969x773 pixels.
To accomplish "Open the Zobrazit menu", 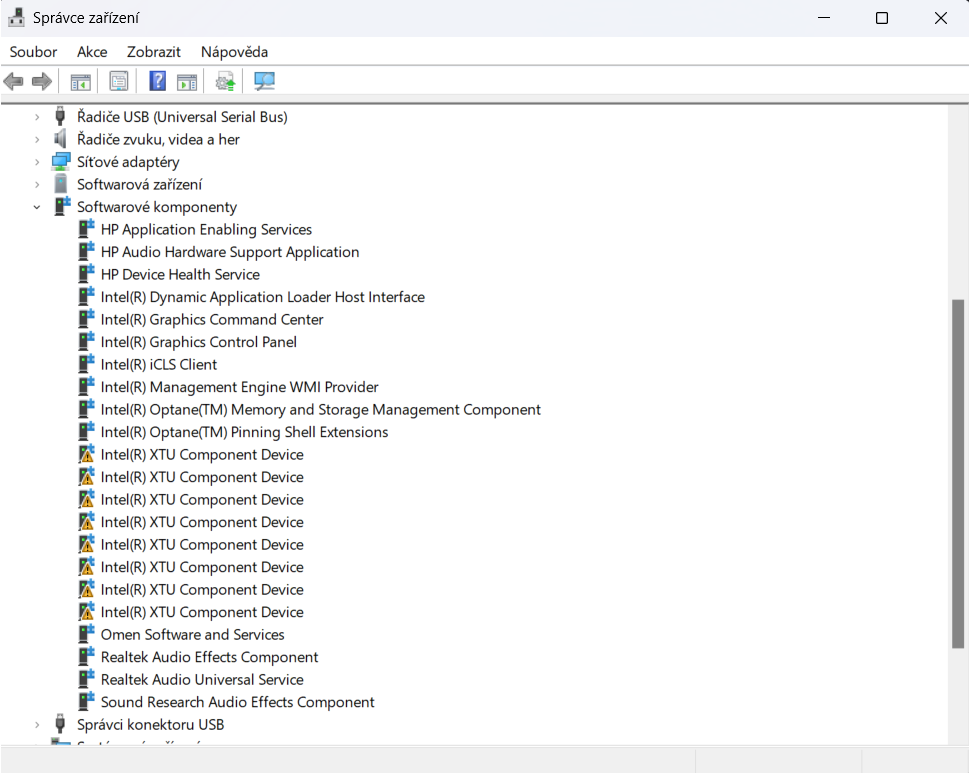I will click(x=154, y=52).
